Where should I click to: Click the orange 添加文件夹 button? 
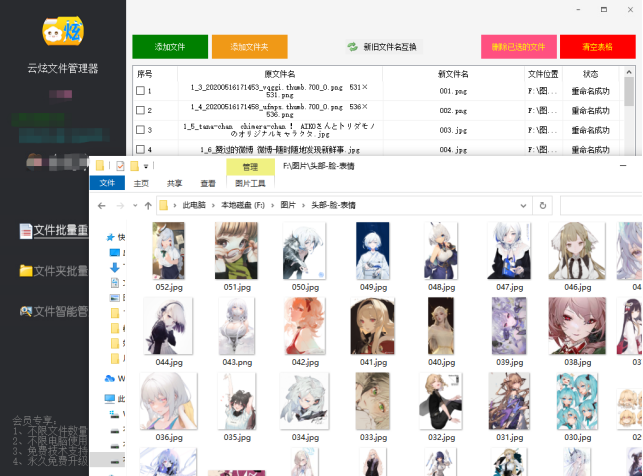pos(249,47)
